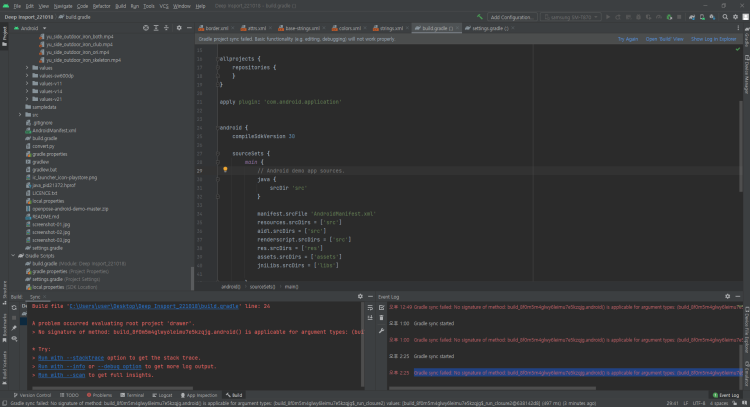This screenshot has height=407, width=750.
Task: Open the Android view mode dropdown
Action: 30,28
